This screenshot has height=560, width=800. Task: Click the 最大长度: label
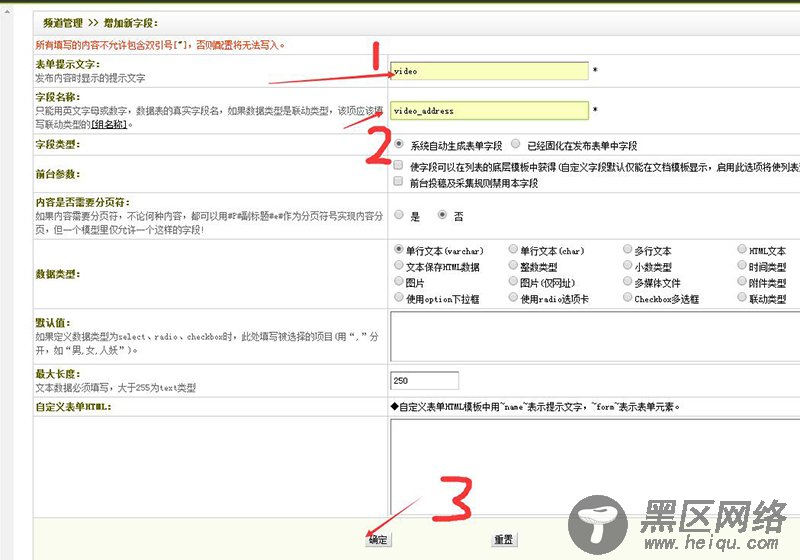point(58,374)
